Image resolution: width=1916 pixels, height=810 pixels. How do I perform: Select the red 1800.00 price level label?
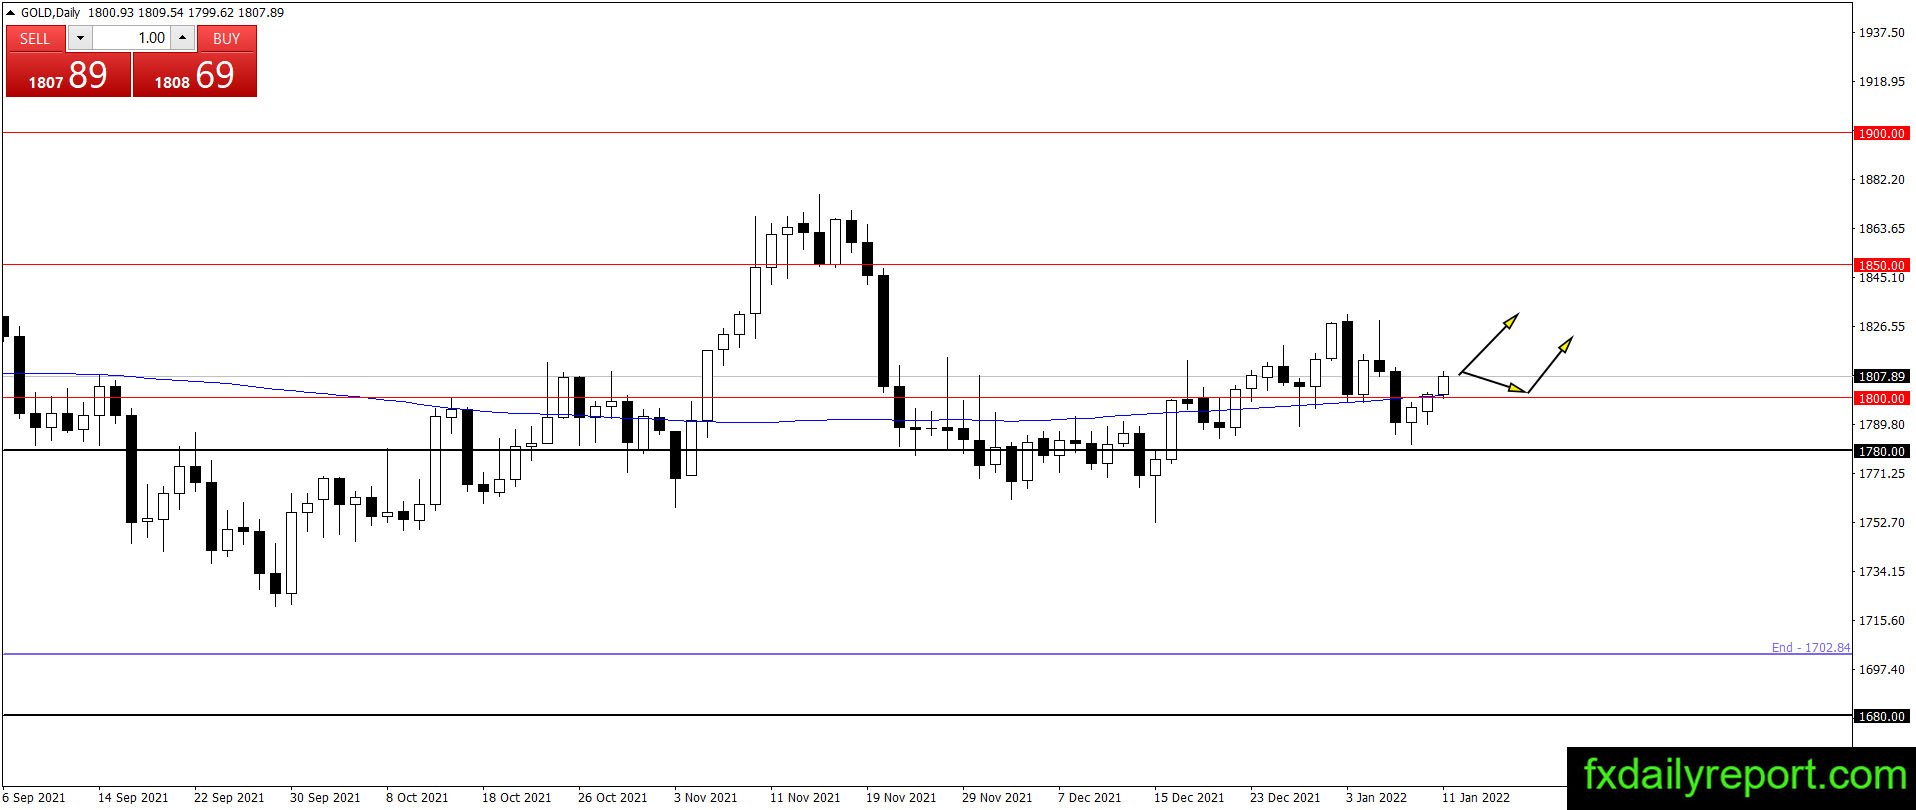(1881, 398)
